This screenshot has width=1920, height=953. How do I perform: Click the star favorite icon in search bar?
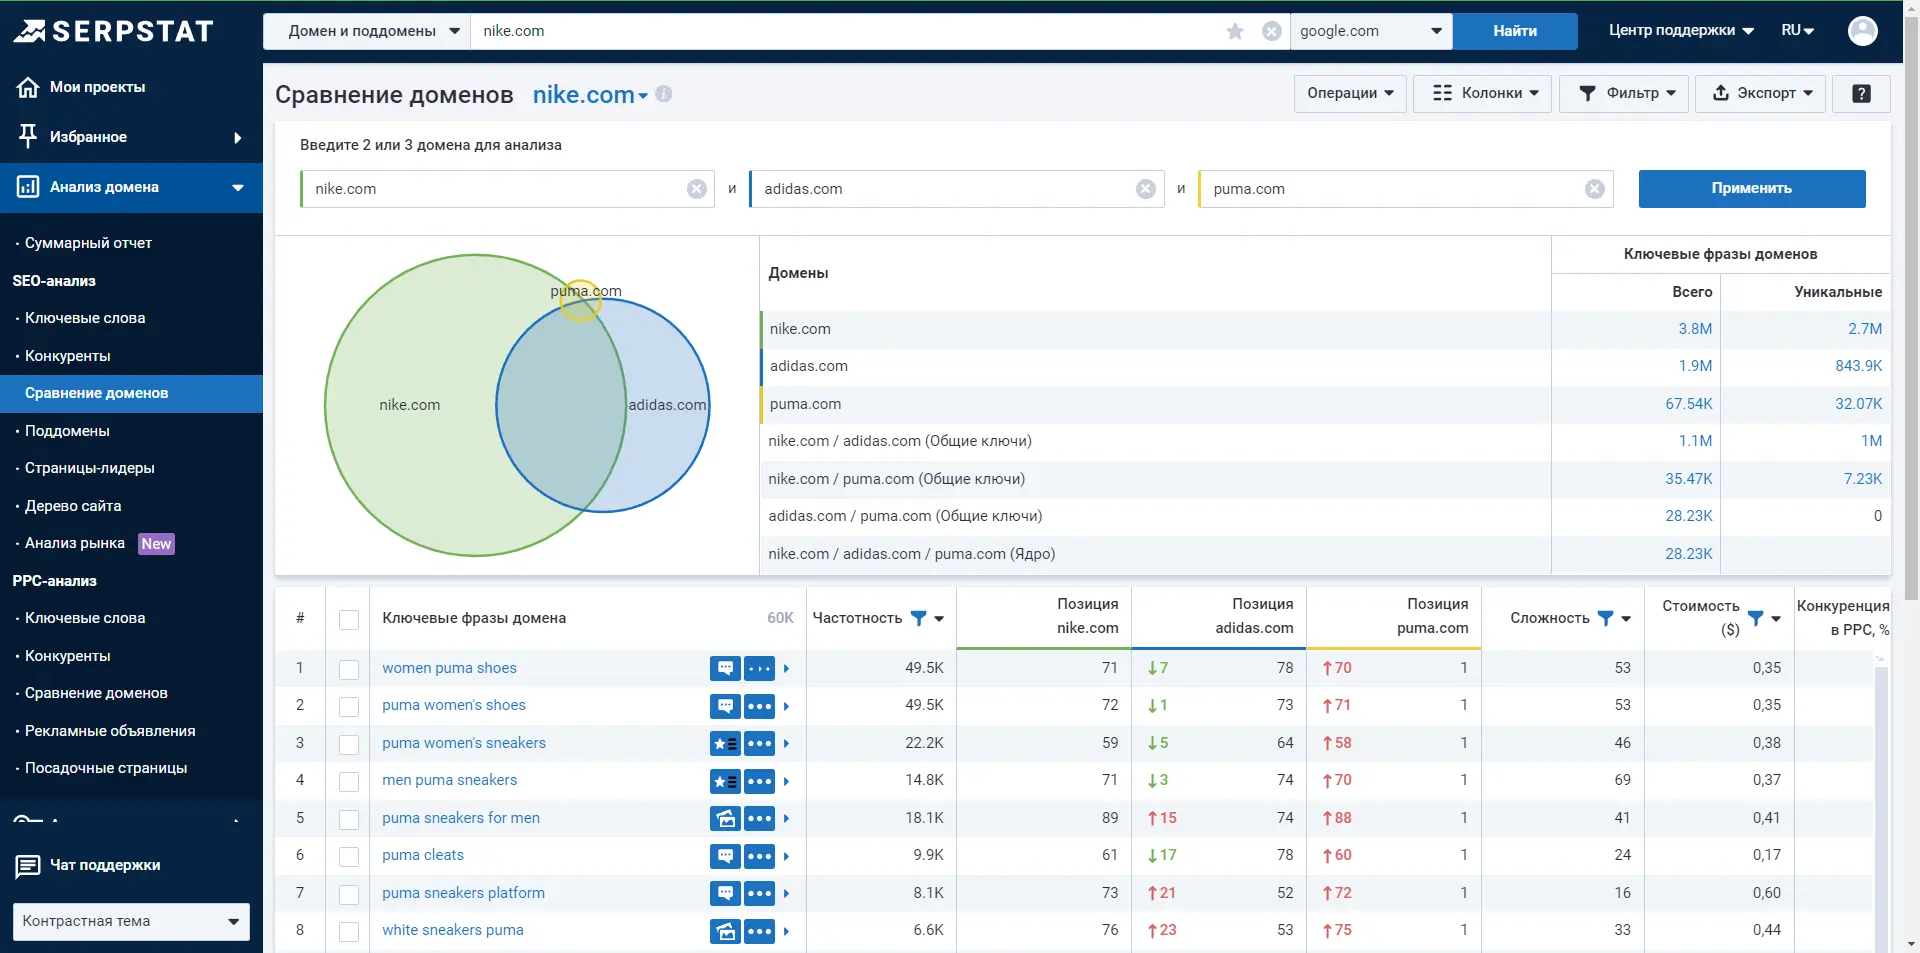click(x=1235, y=31)
